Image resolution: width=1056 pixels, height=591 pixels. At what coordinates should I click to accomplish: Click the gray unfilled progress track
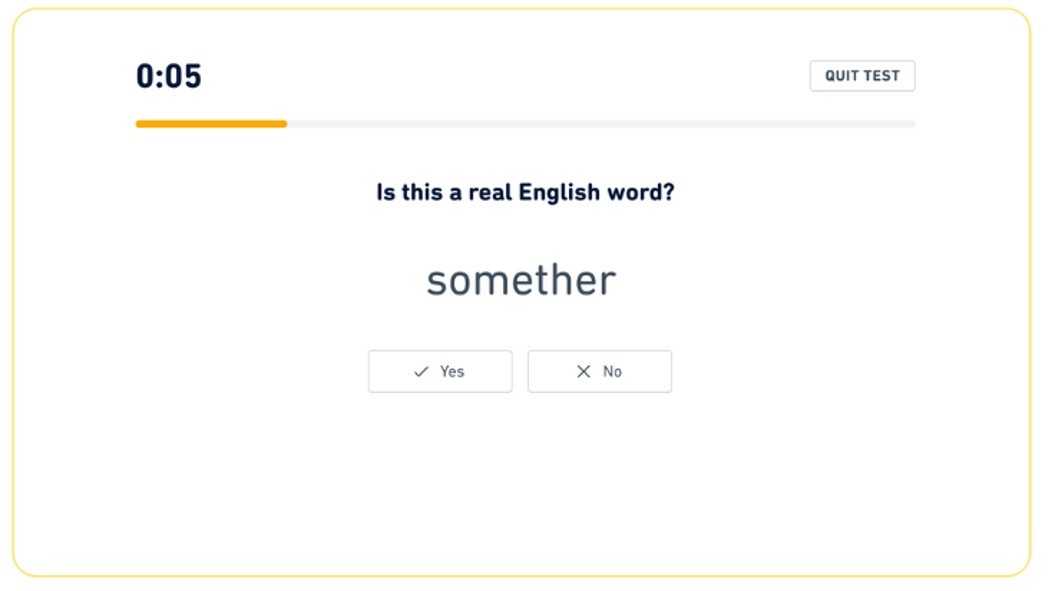600,124
